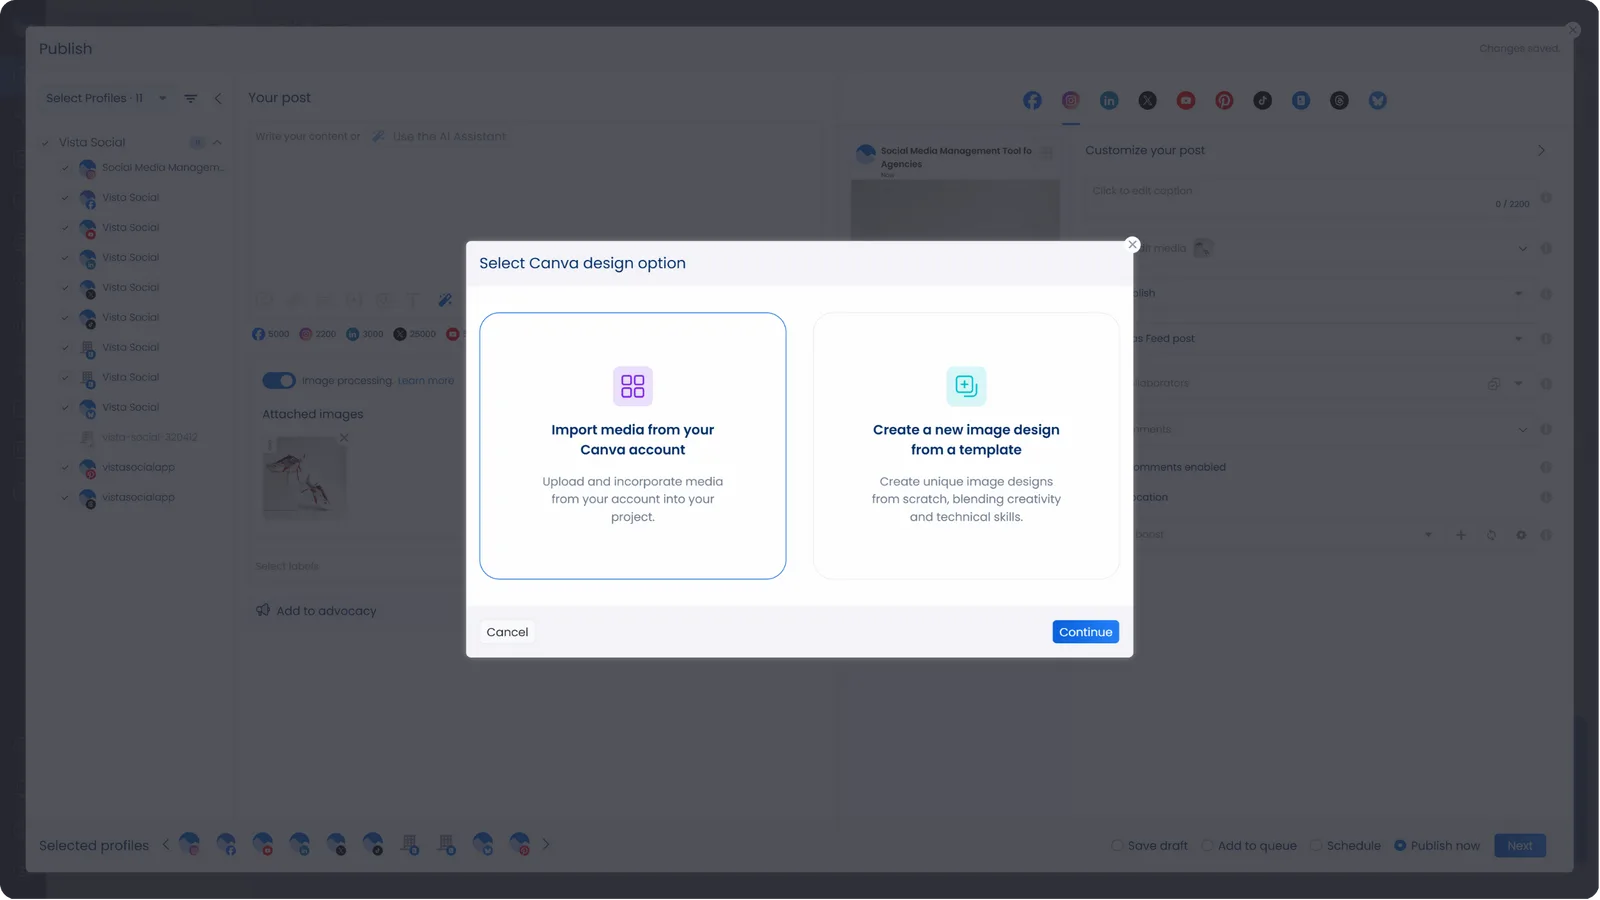
Task: Select the Pinterest platform icon
Action: tap(1224, 100)
